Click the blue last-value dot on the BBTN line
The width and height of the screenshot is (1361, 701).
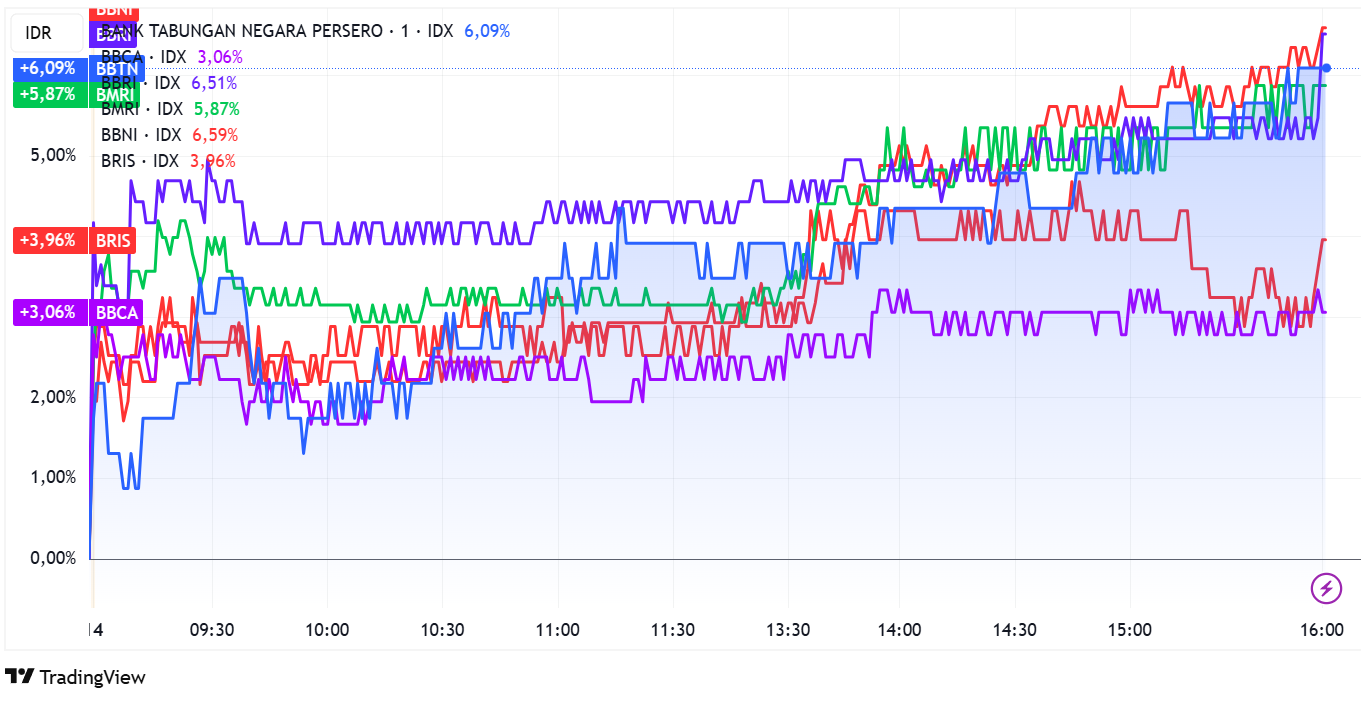[x=1326, y=68]
